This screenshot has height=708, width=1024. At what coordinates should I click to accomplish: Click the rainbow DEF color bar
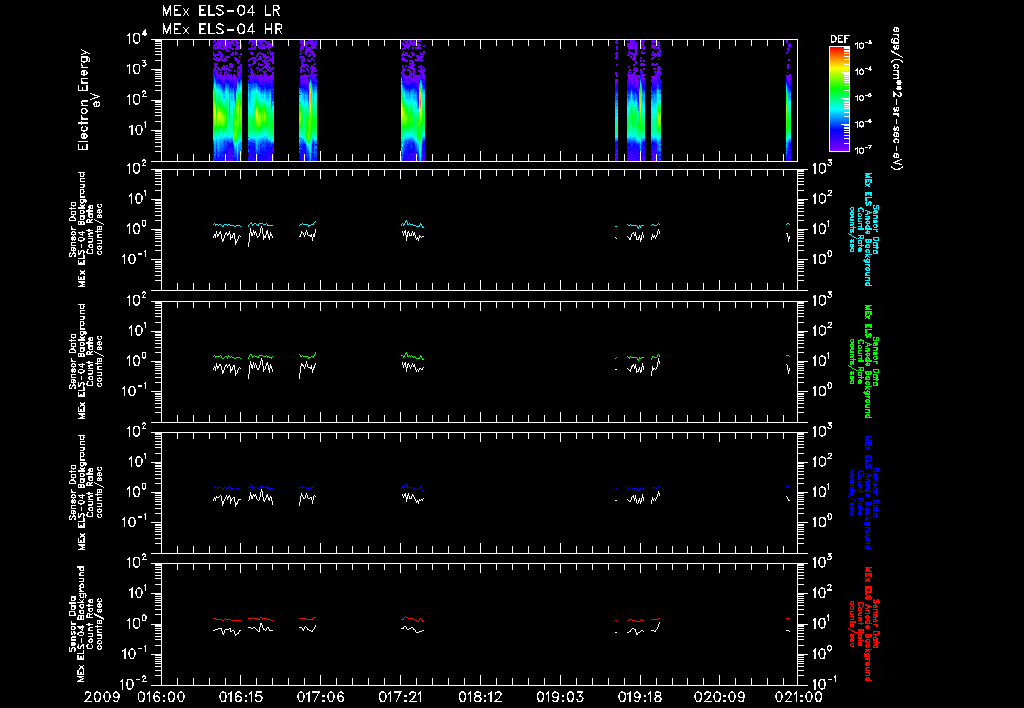(x=839, y=99)
